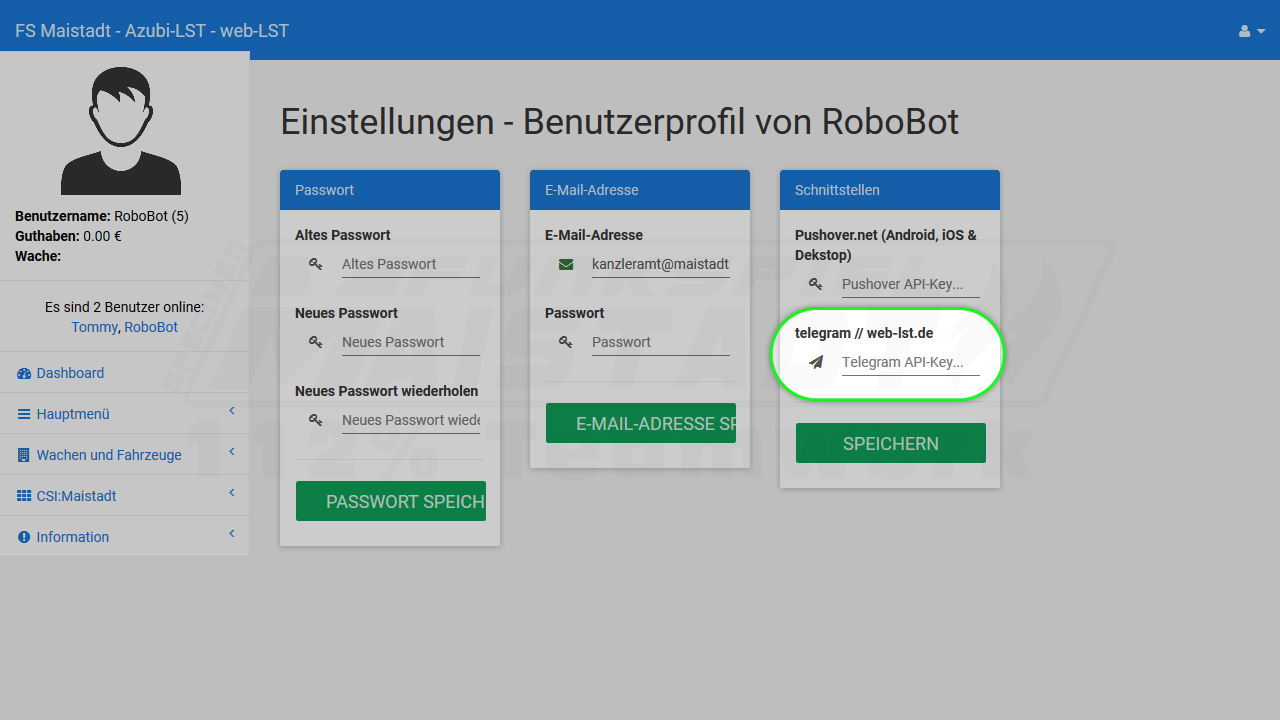Image resolution: width=1280 pixels, height=720 pixels.
Task: Click the Passwort card header
Action: point(390,190)
